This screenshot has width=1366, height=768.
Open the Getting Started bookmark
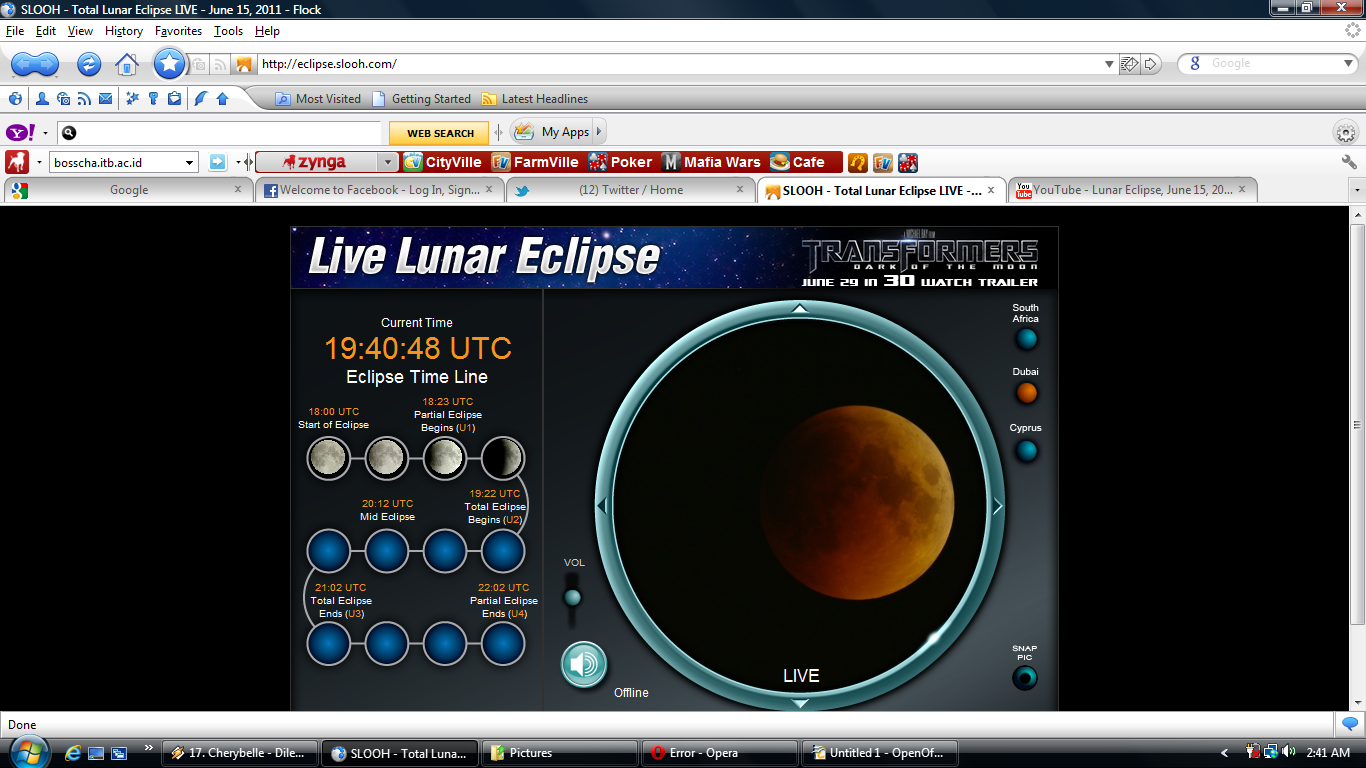point(421,99)
